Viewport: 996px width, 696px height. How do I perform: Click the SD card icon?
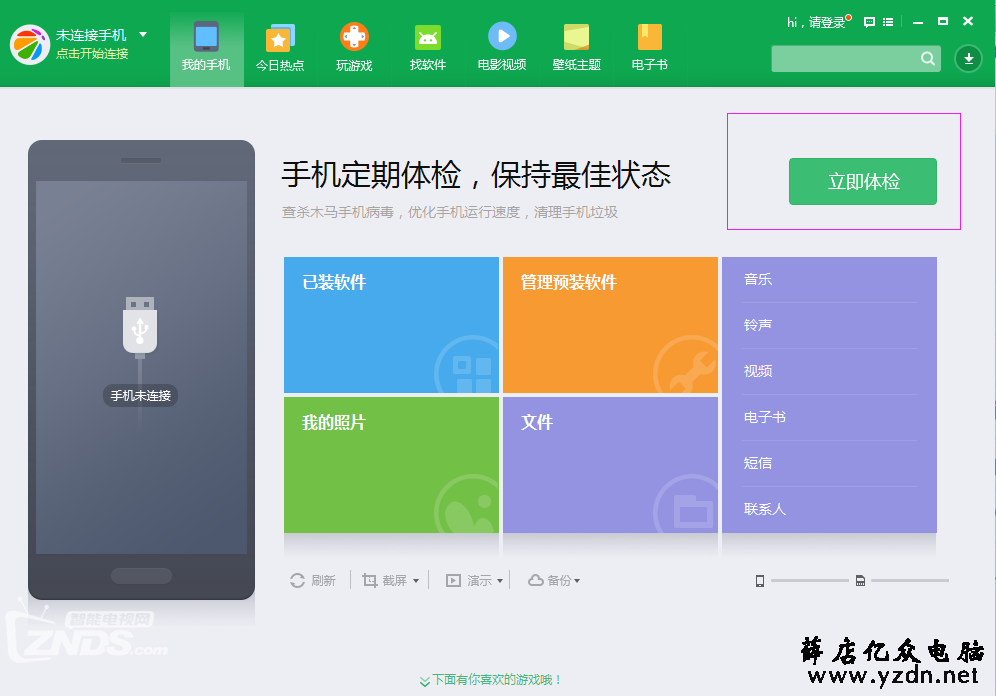[x=860, y=581]
